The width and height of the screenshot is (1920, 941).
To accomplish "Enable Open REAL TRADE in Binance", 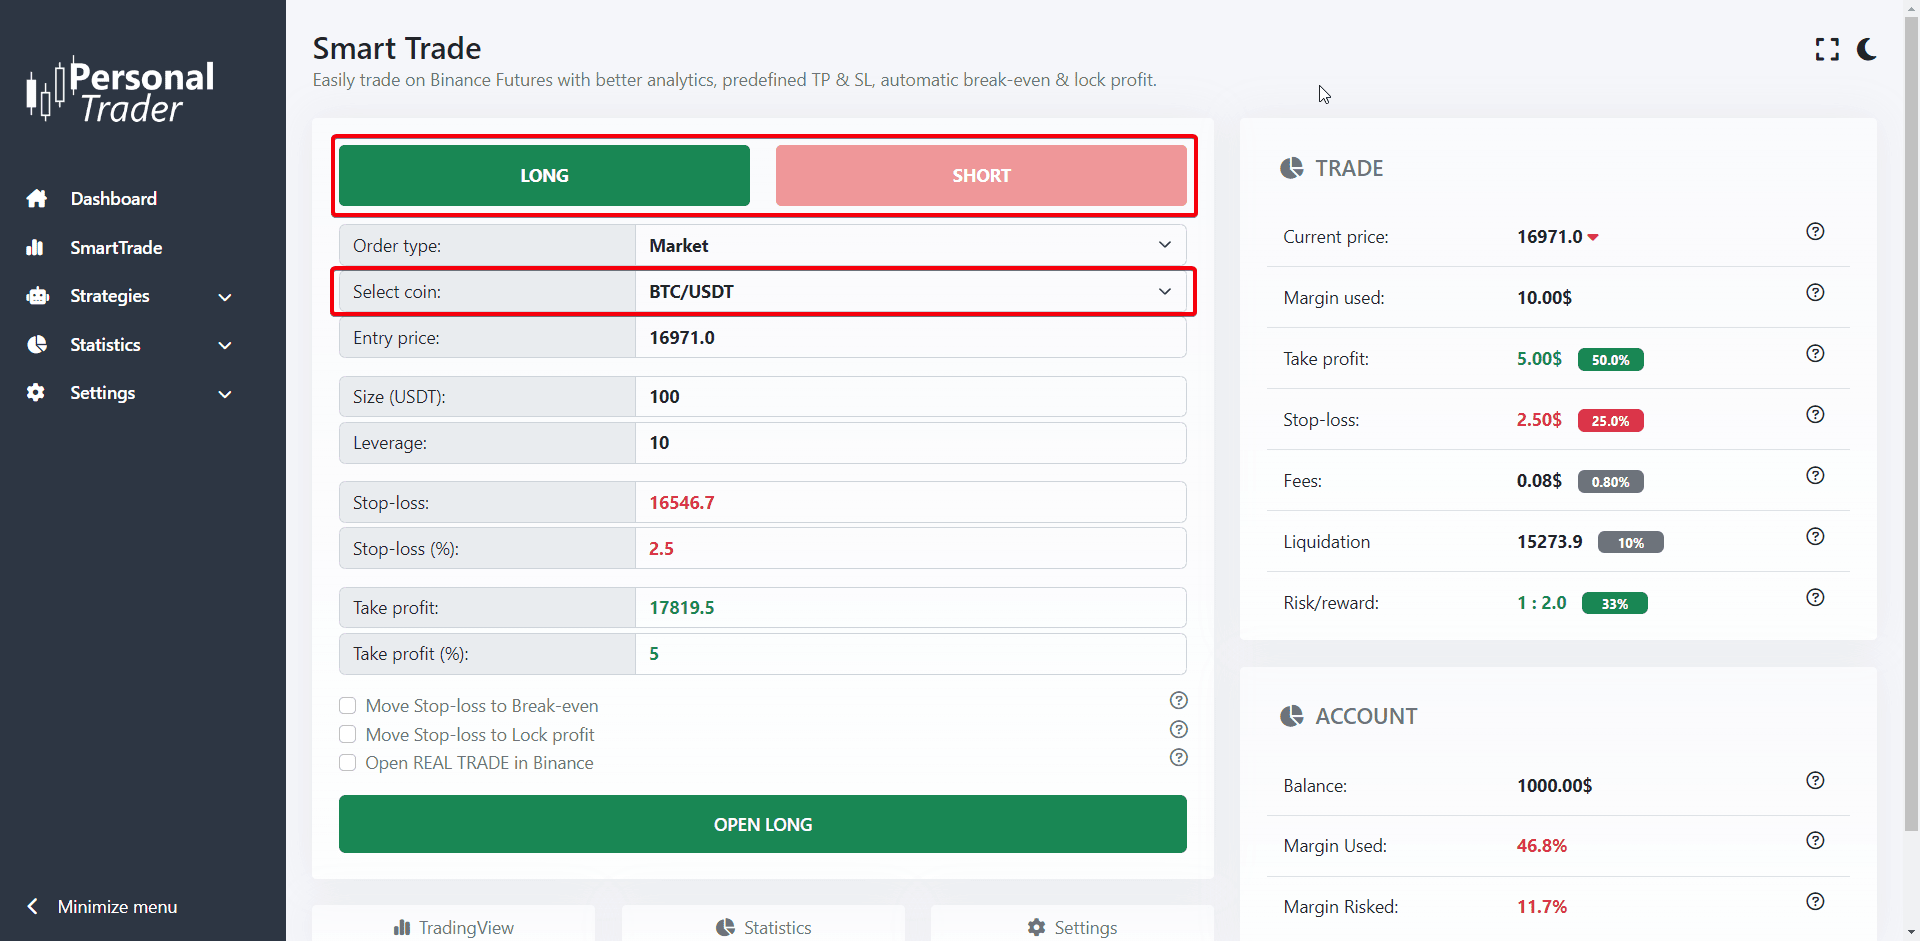I will [348, 763].
